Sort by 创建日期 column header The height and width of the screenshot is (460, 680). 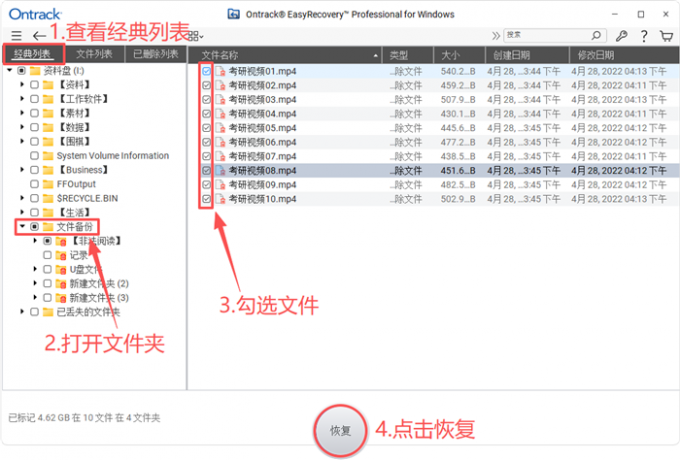[527, 55]
